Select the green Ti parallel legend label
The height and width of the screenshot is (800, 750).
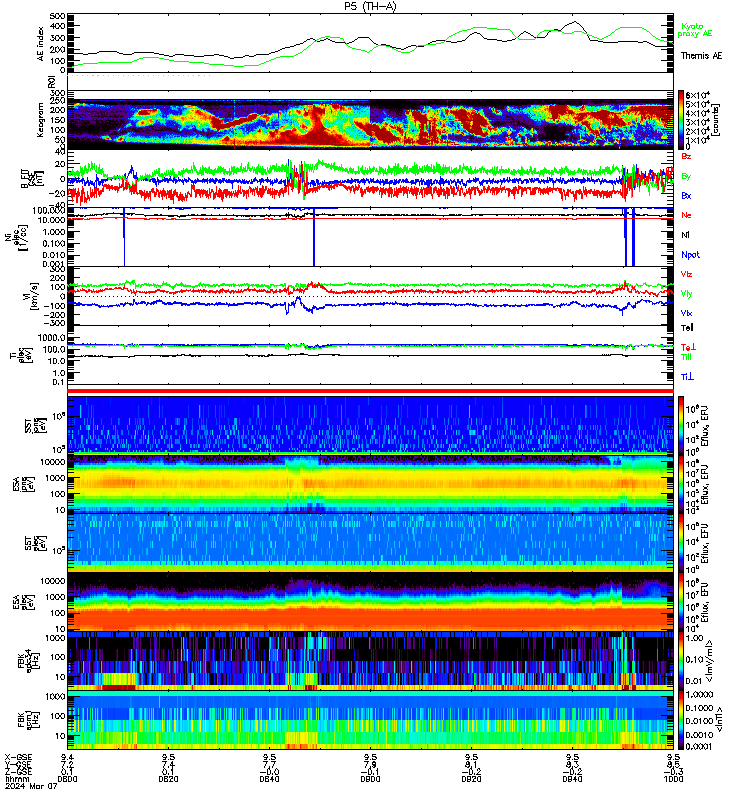click(686, 357)
